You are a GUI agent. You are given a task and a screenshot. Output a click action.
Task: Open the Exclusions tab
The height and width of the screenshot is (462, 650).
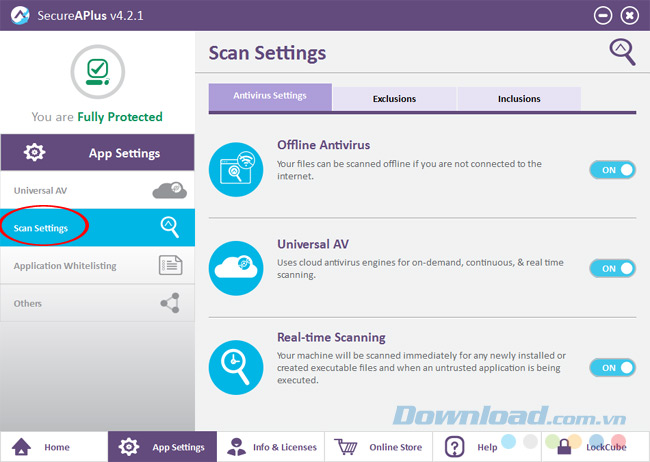click(394, 99)
